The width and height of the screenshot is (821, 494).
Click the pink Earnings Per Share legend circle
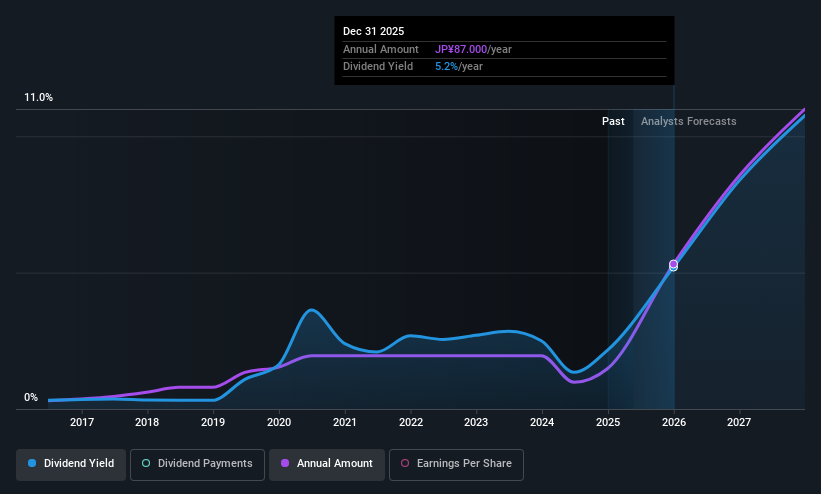tap(405, 463)
